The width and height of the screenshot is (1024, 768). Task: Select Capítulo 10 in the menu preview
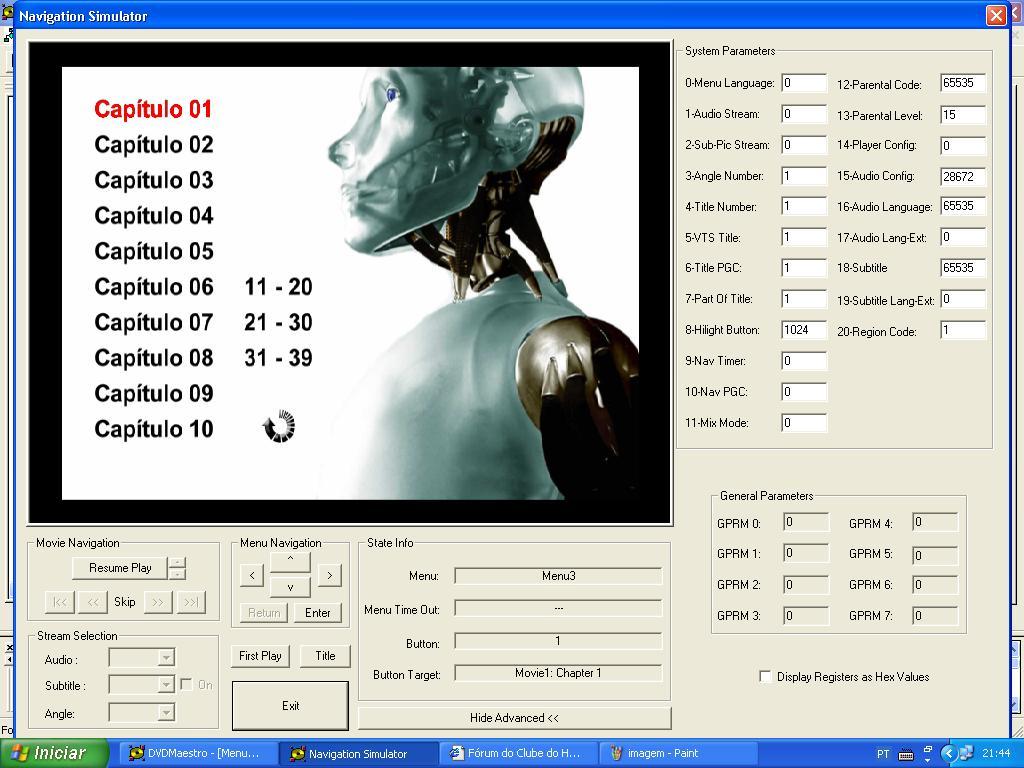click(x=153, y=428)
